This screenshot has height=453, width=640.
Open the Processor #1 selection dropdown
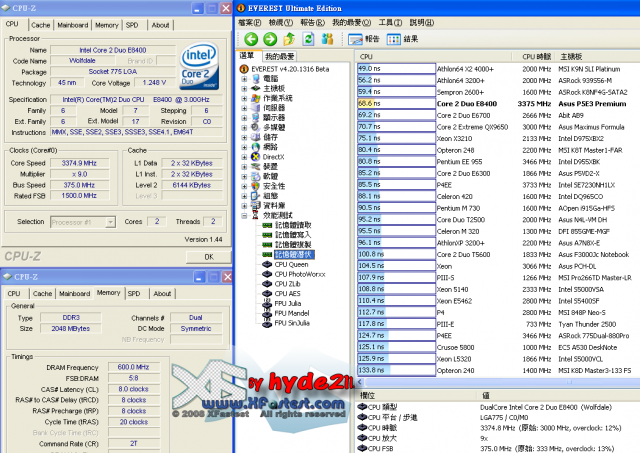pos(110,222)
